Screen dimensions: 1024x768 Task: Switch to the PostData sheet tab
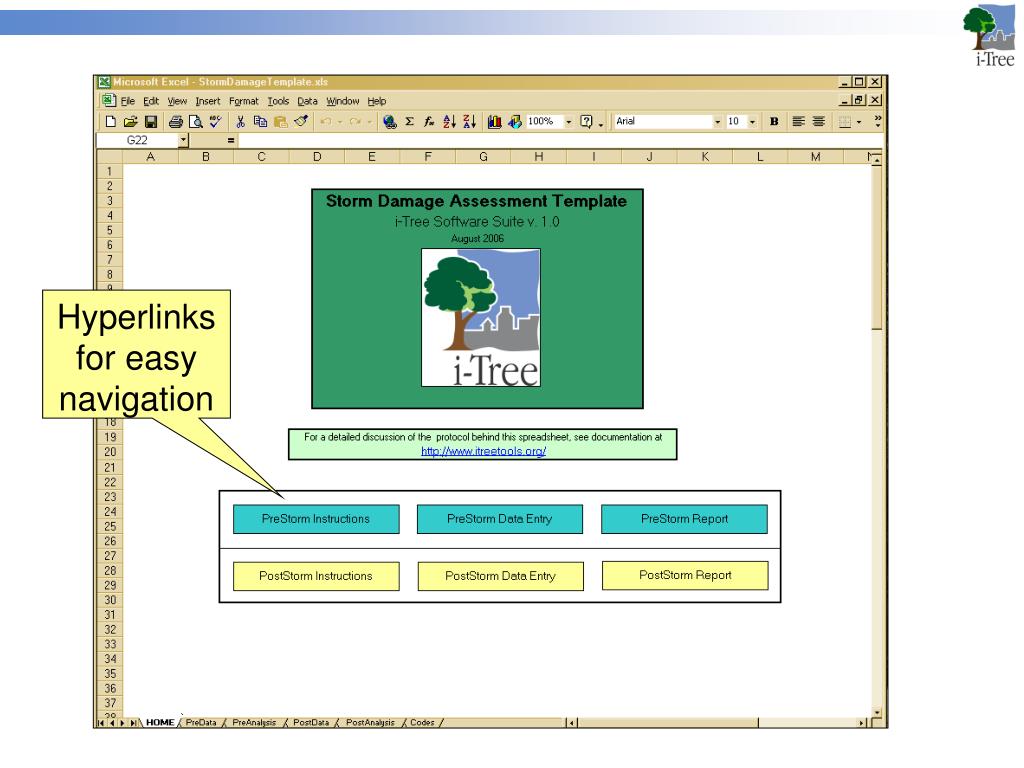click(x=311, y=722)
